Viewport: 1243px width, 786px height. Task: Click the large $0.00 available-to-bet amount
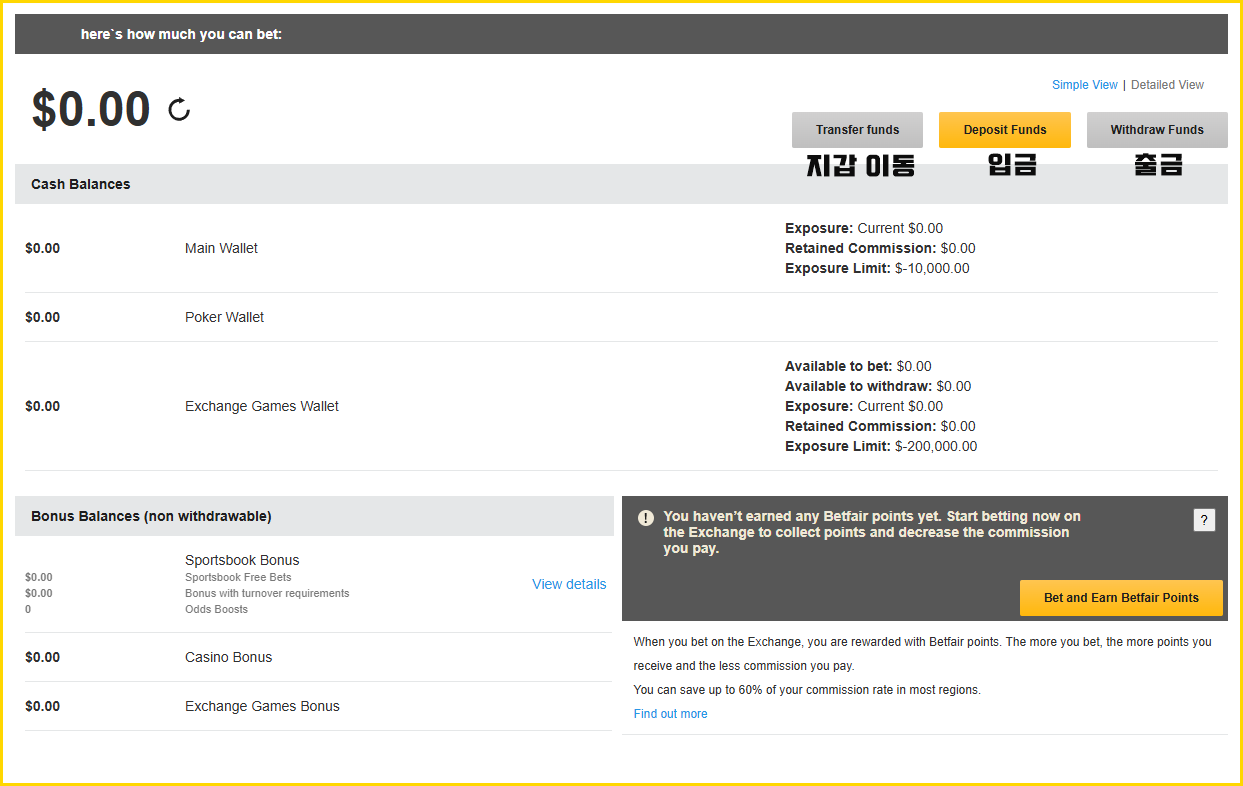tap(91, 109)
